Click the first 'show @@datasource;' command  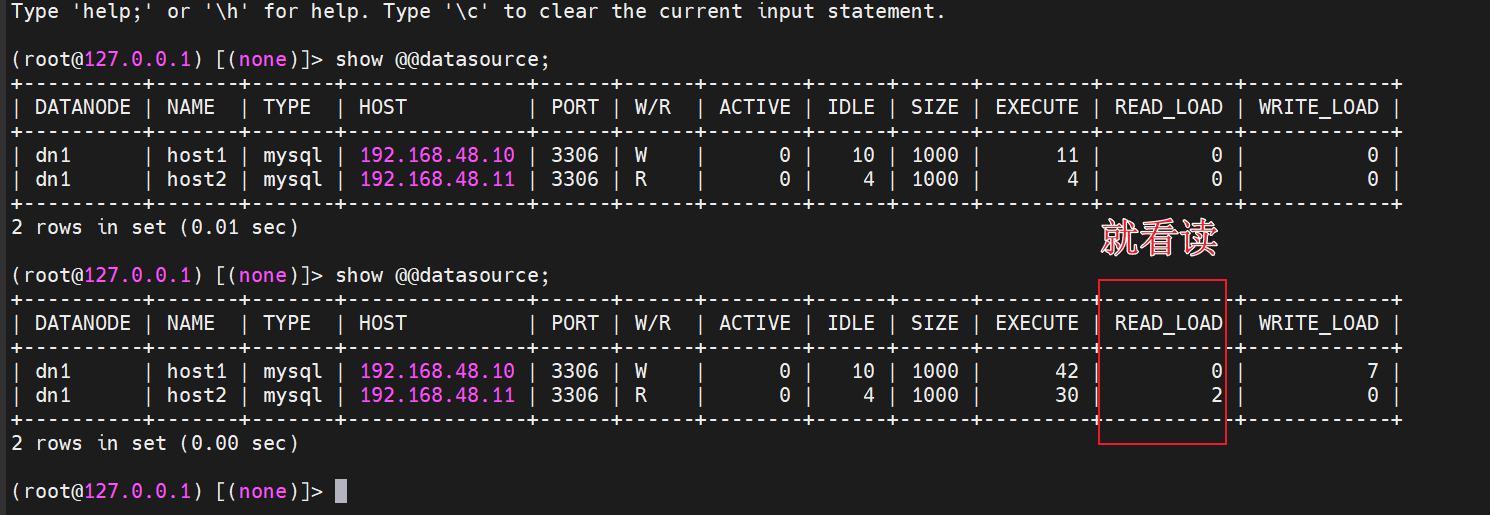coord(443,59)
